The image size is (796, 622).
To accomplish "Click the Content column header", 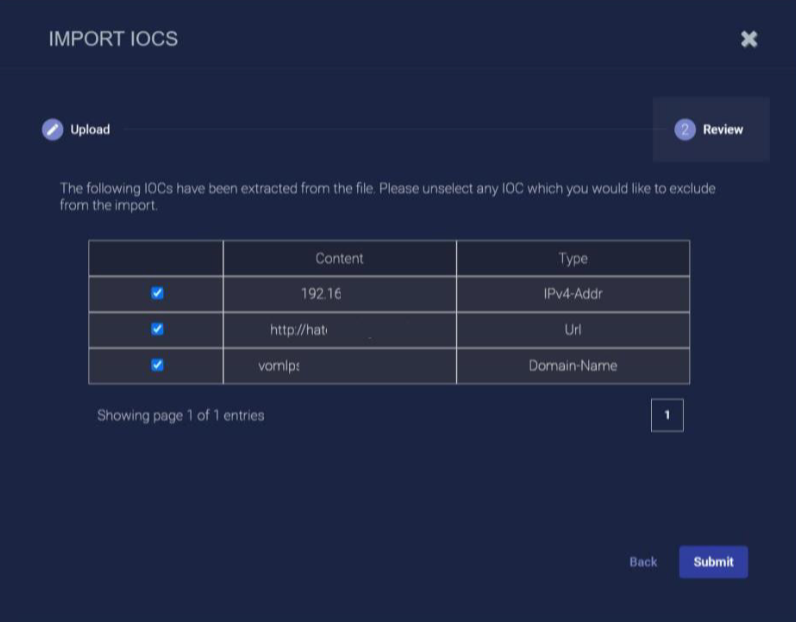I will [x=339, y=258].
